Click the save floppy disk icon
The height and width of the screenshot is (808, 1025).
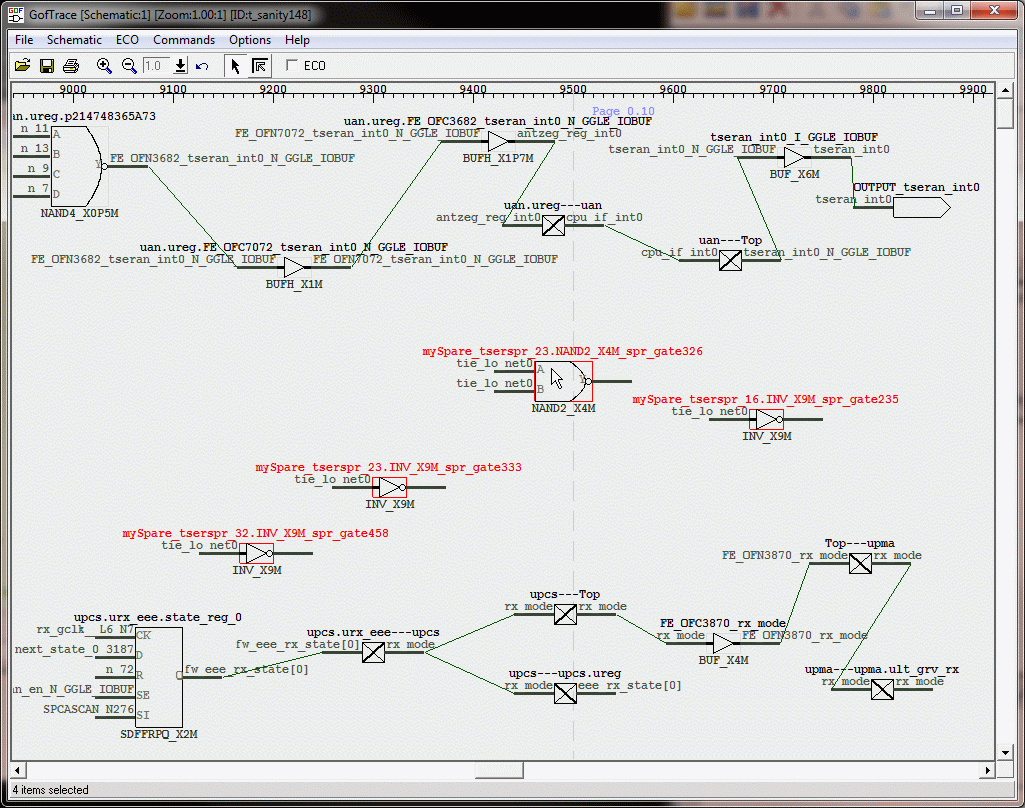coord(46,66)
